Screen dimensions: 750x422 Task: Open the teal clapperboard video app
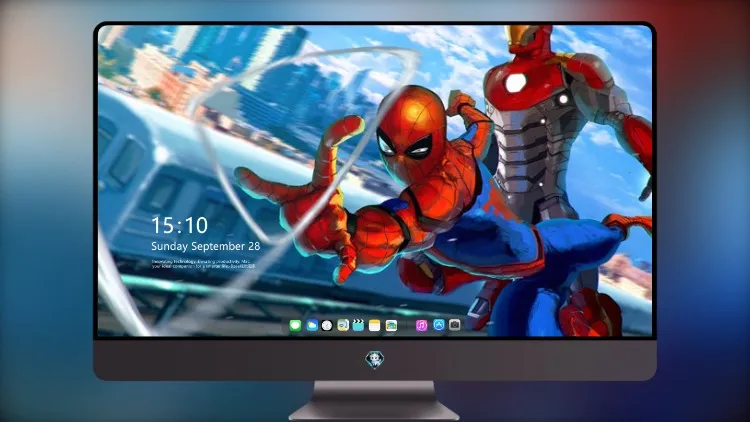click(358, 326)
